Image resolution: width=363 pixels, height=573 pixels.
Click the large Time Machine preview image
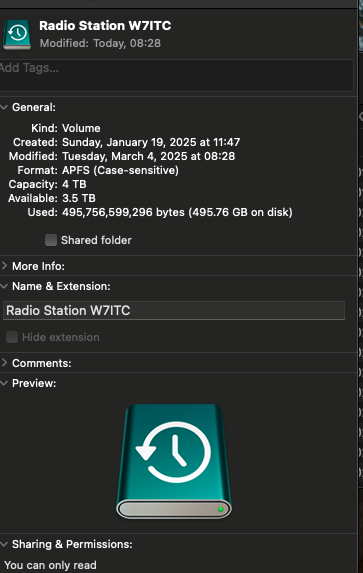click(174, 461)
